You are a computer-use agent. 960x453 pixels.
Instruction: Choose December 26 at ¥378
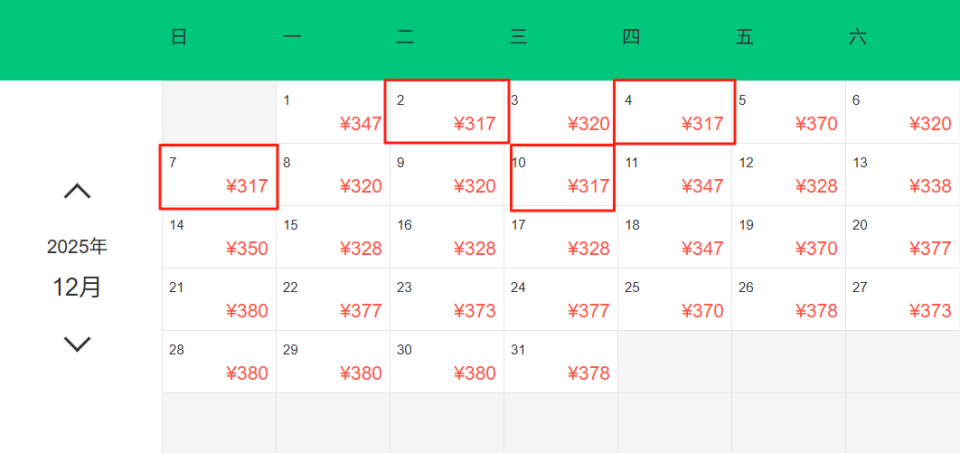pyautogui.click(x=789, y=299)
